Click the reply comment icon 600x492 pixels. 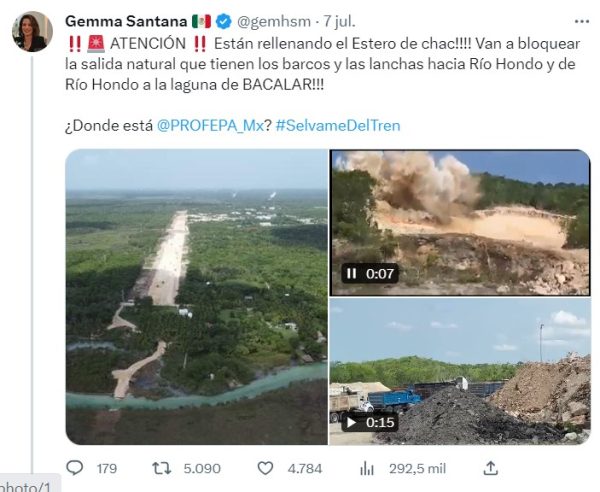(x=74, y=467)
